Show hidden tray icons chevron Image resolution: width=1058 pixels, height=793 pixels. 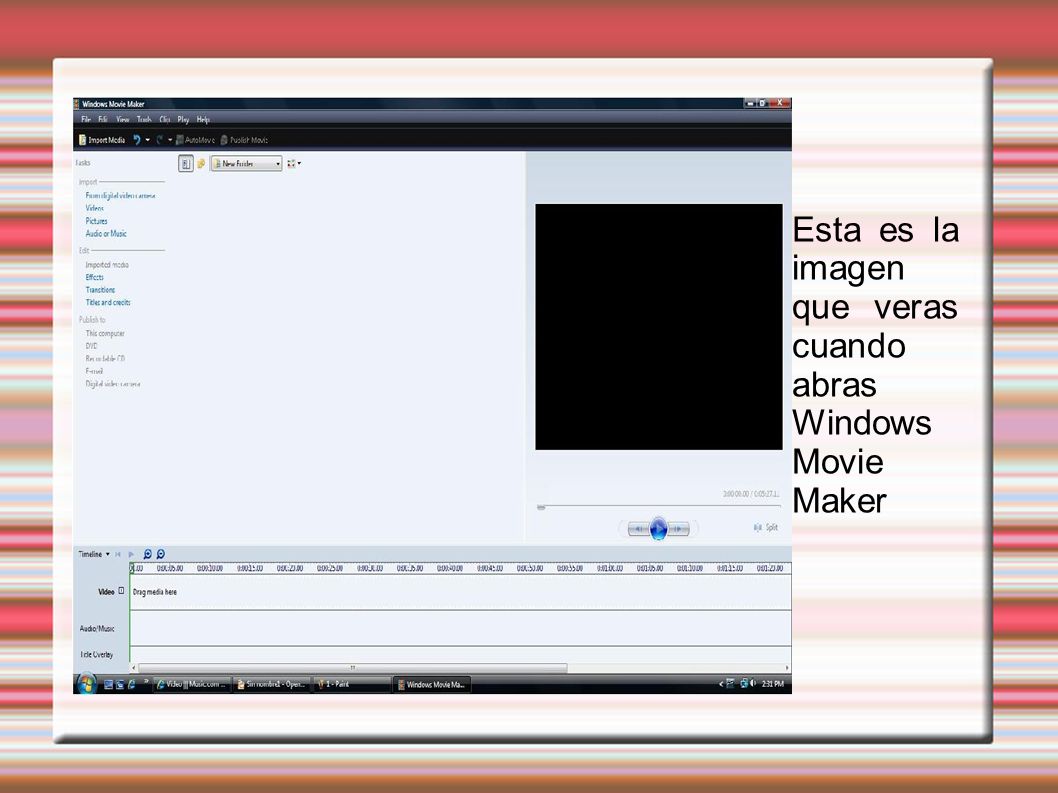click(721, 684)
